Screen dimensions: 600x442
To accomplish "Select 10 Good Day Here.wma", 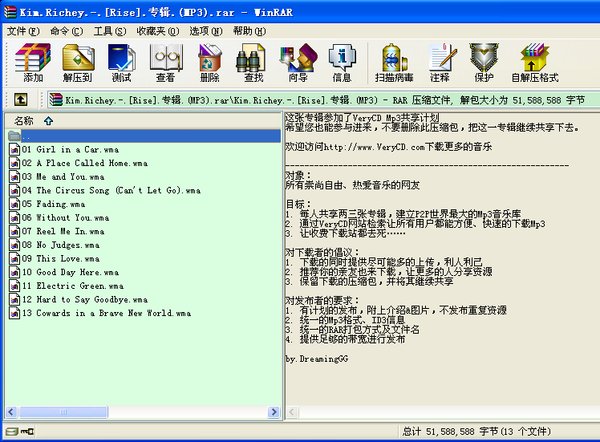I will click(70, 272).
